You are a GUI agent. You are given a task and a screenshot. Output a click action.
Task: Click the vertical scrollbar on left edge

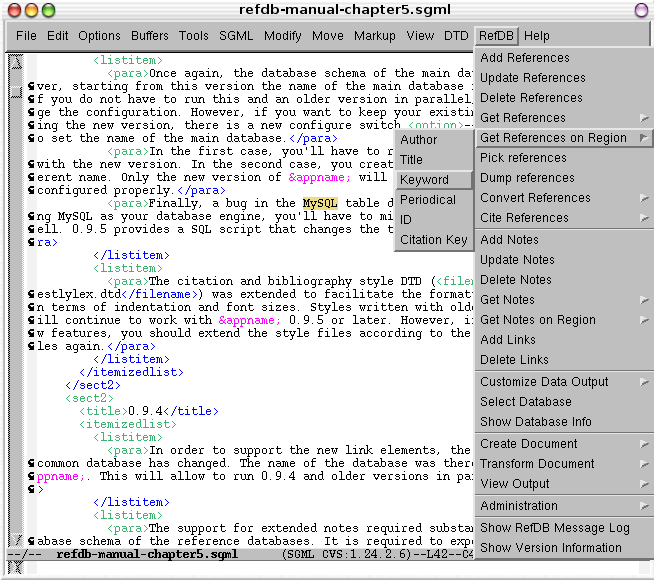tap(16, 300)
